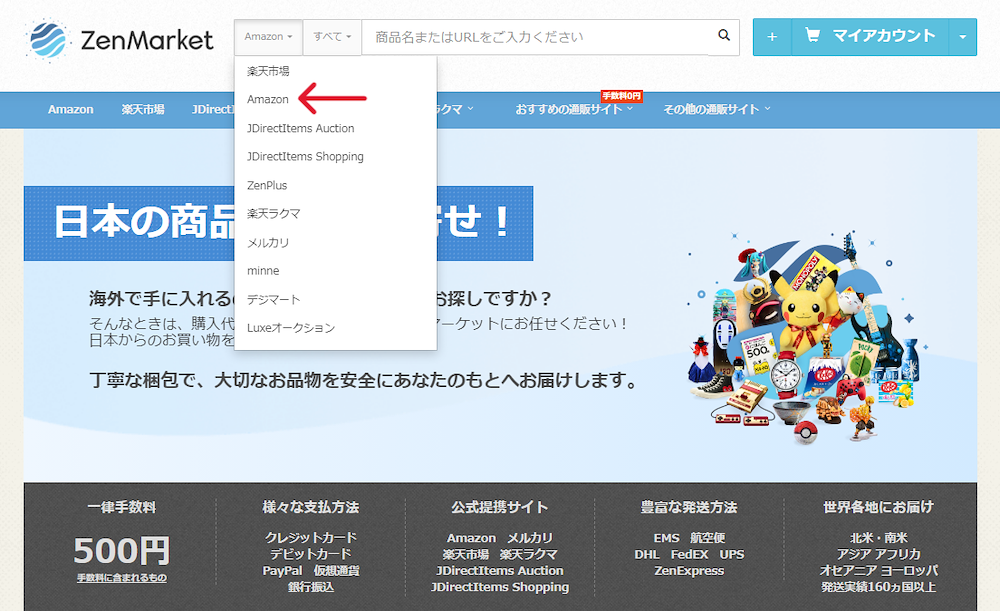Open the すべて category dropdown
Screen dimensions: 1000x611
(331, 35)
